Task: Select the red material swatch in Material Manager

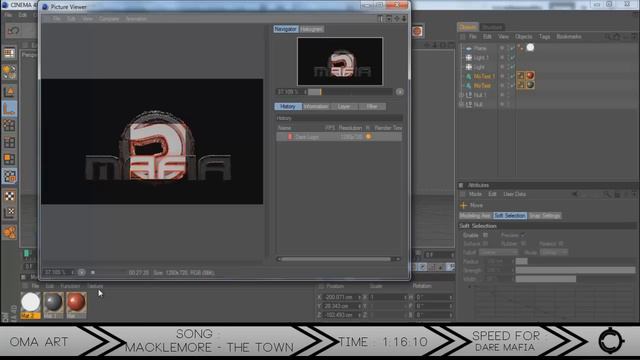Action: pos(76,304)
